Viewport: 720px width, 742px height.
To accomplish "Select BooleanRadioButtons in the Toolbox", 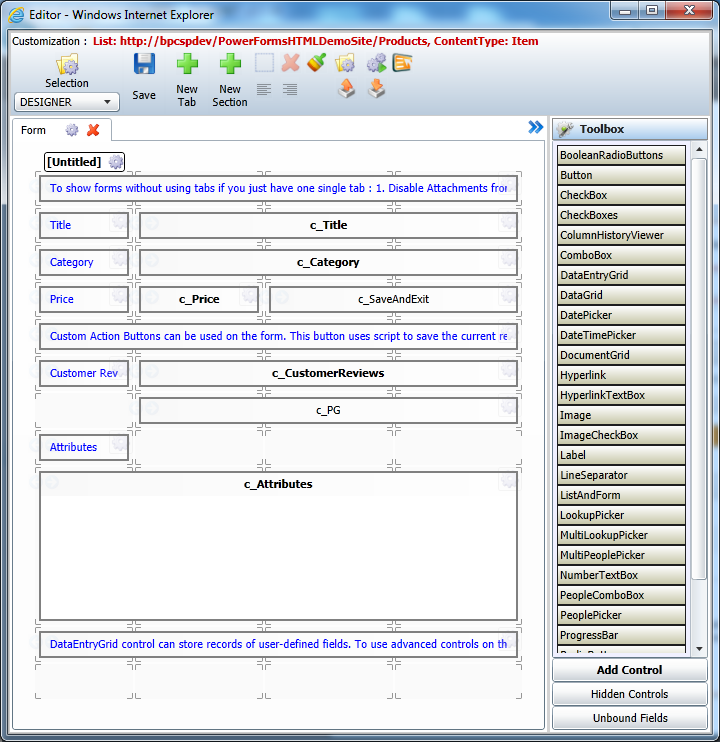I will click(622, 155).
